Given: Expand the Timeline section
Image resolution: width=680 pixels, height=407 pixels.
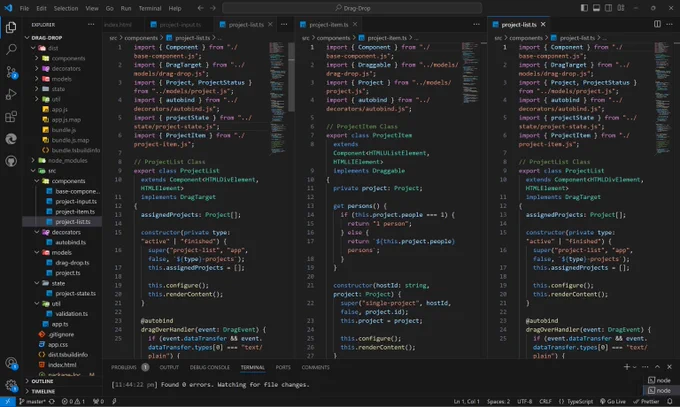Looking at the screenshot, I should pos(43,391).
